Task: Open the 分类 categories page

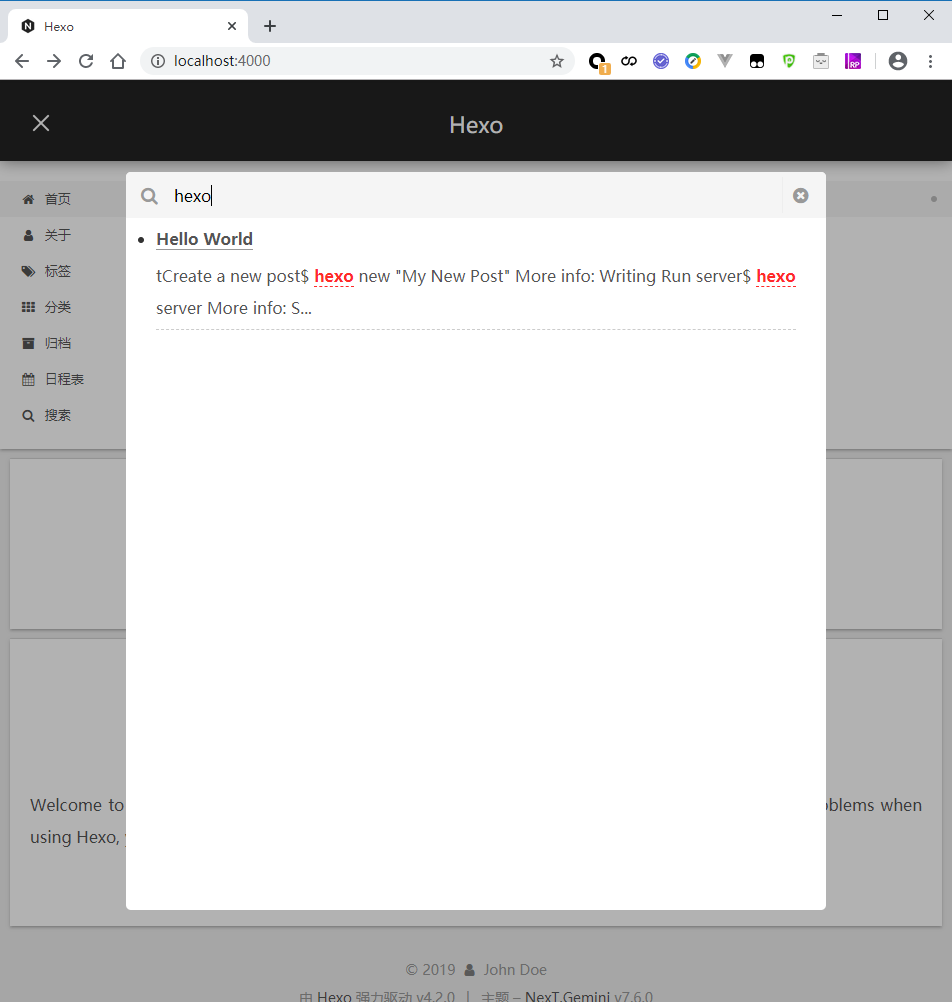Action: pyautogui.click(x=57, y=307)
